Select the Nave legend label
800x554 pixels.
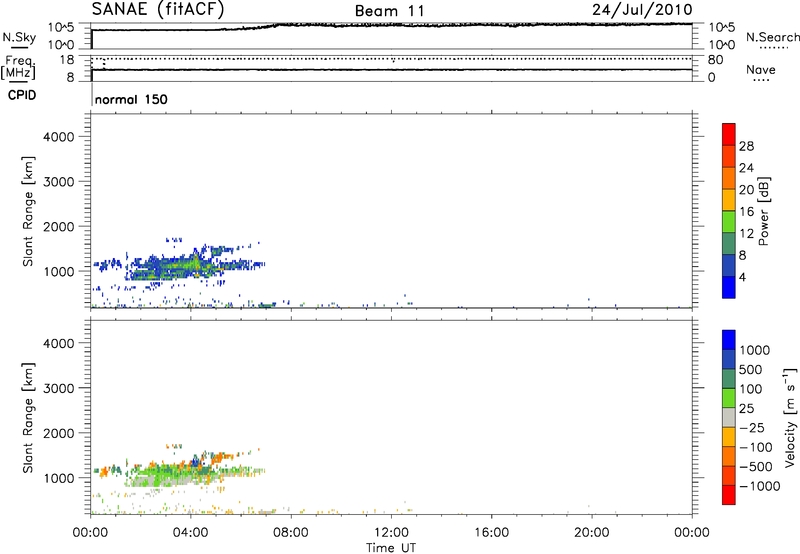click(763, 70)
